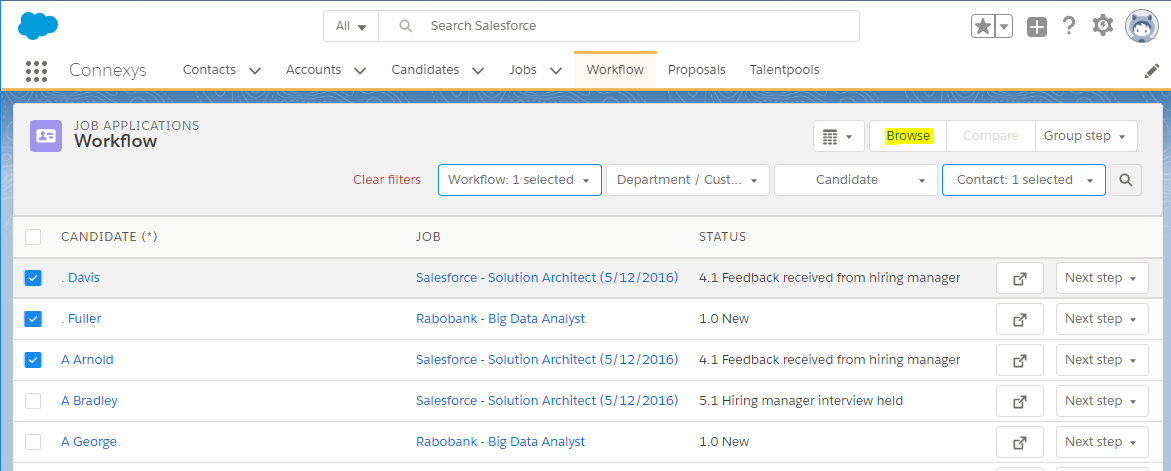Open candidate . Davis link
1171x471 pixels.
[80, 278]
